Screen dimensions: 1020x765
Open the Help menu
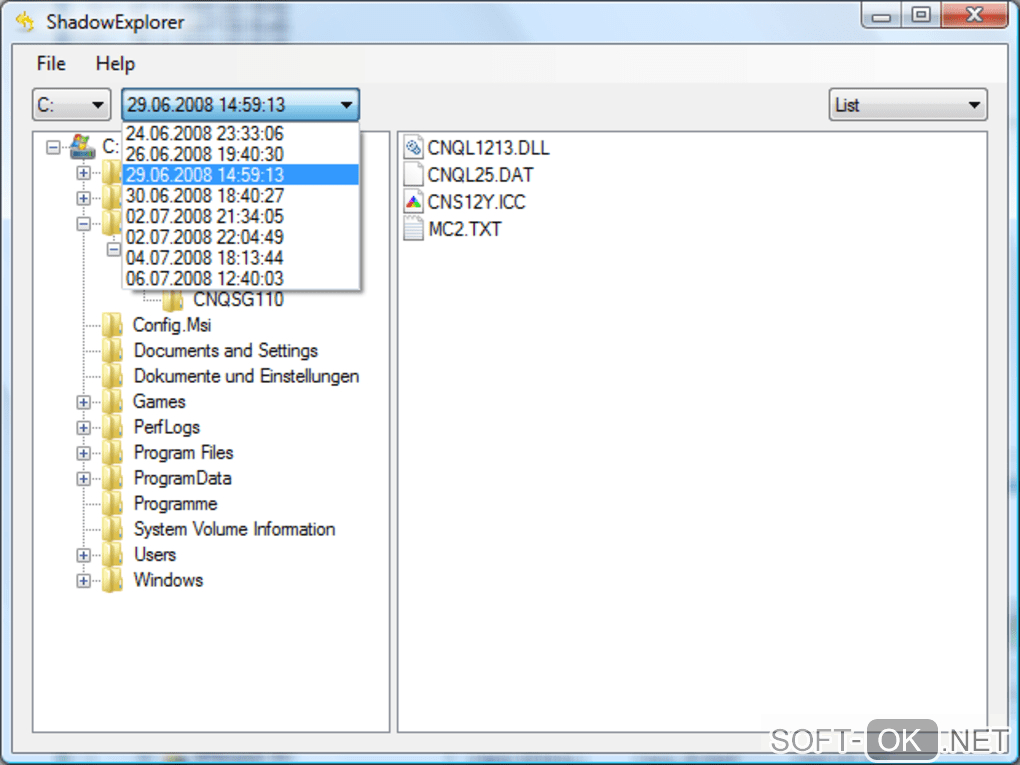tap(115, 64)
